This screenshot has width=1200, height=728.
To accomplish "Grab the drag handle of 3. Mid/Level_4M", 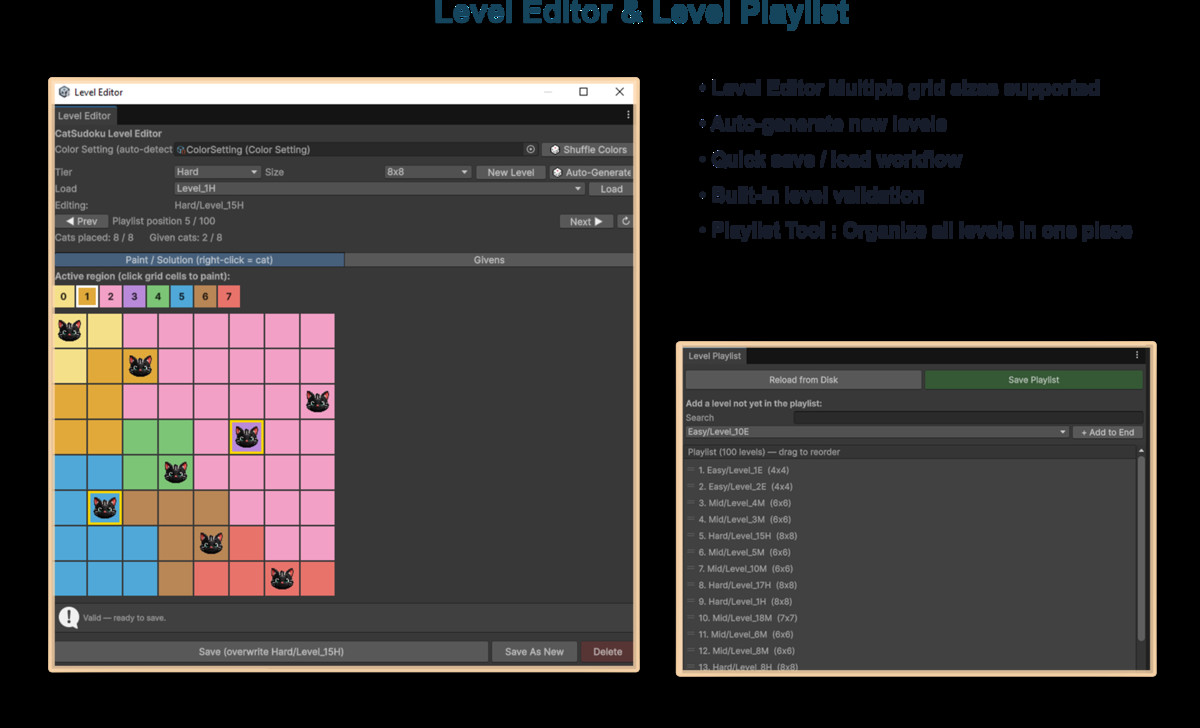I will [x=691, y=503].
